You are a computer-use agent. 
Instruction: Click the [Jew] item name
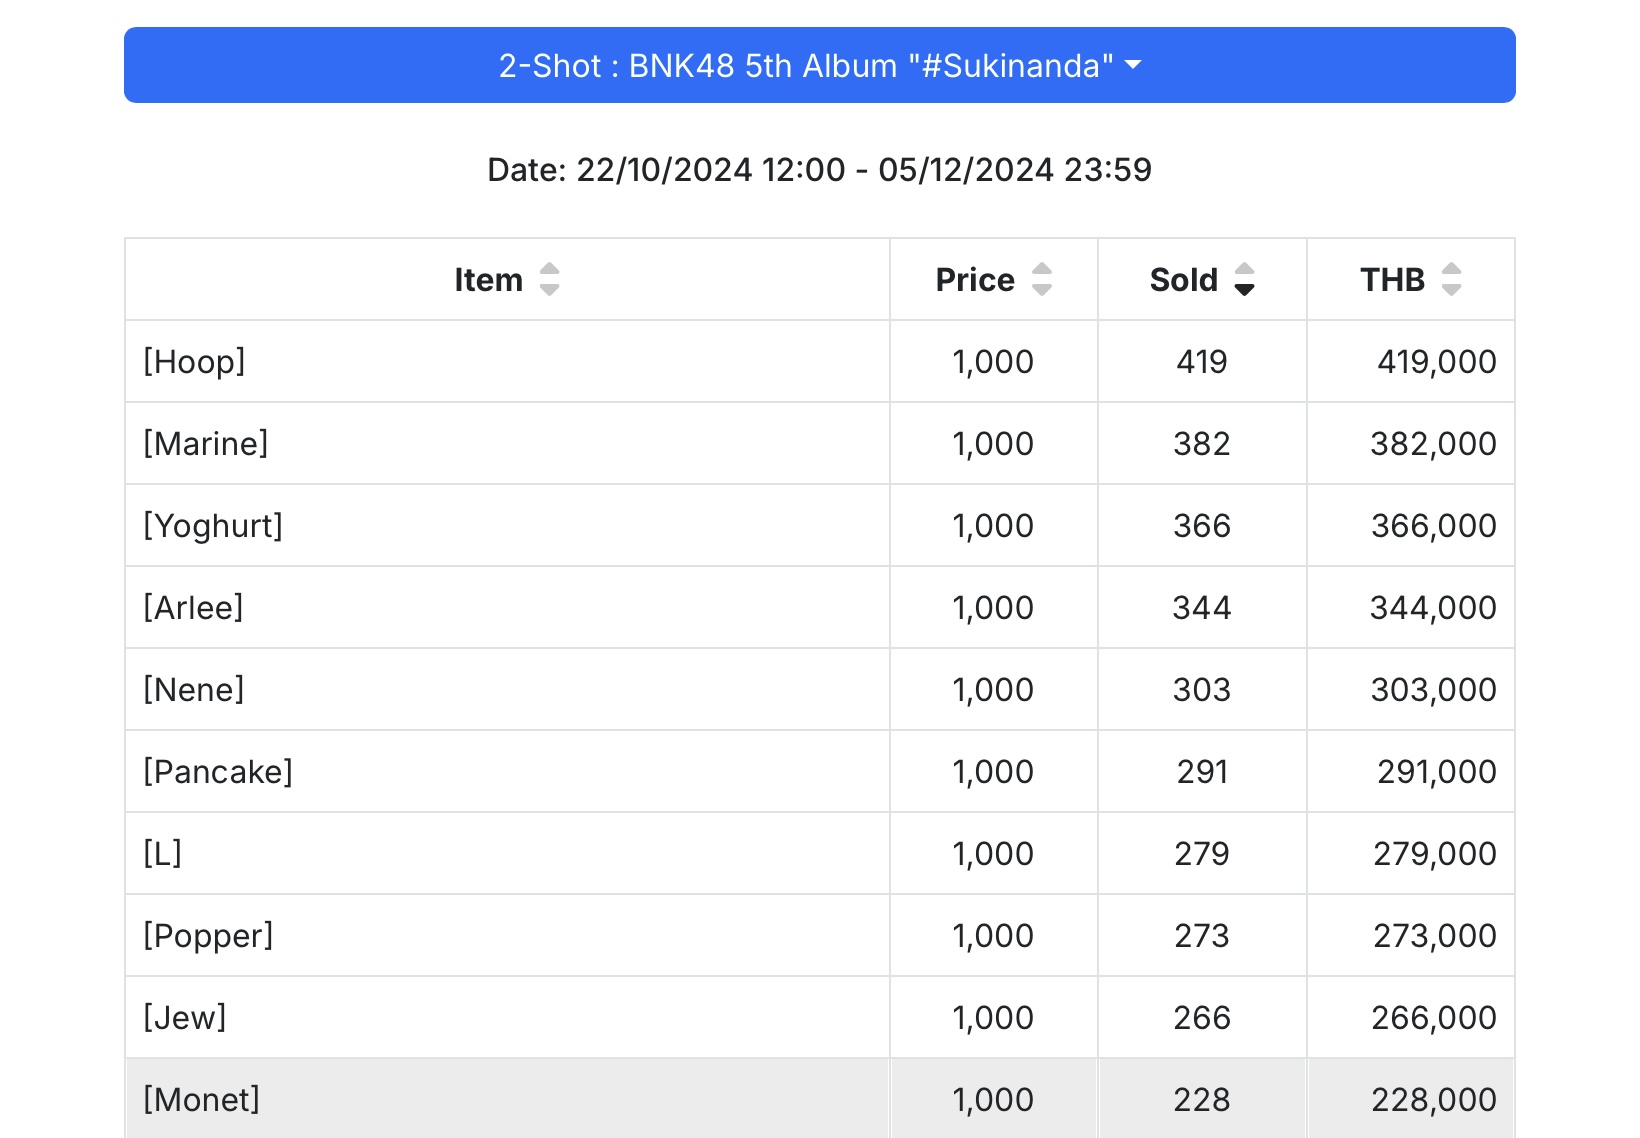point(185,1017)
